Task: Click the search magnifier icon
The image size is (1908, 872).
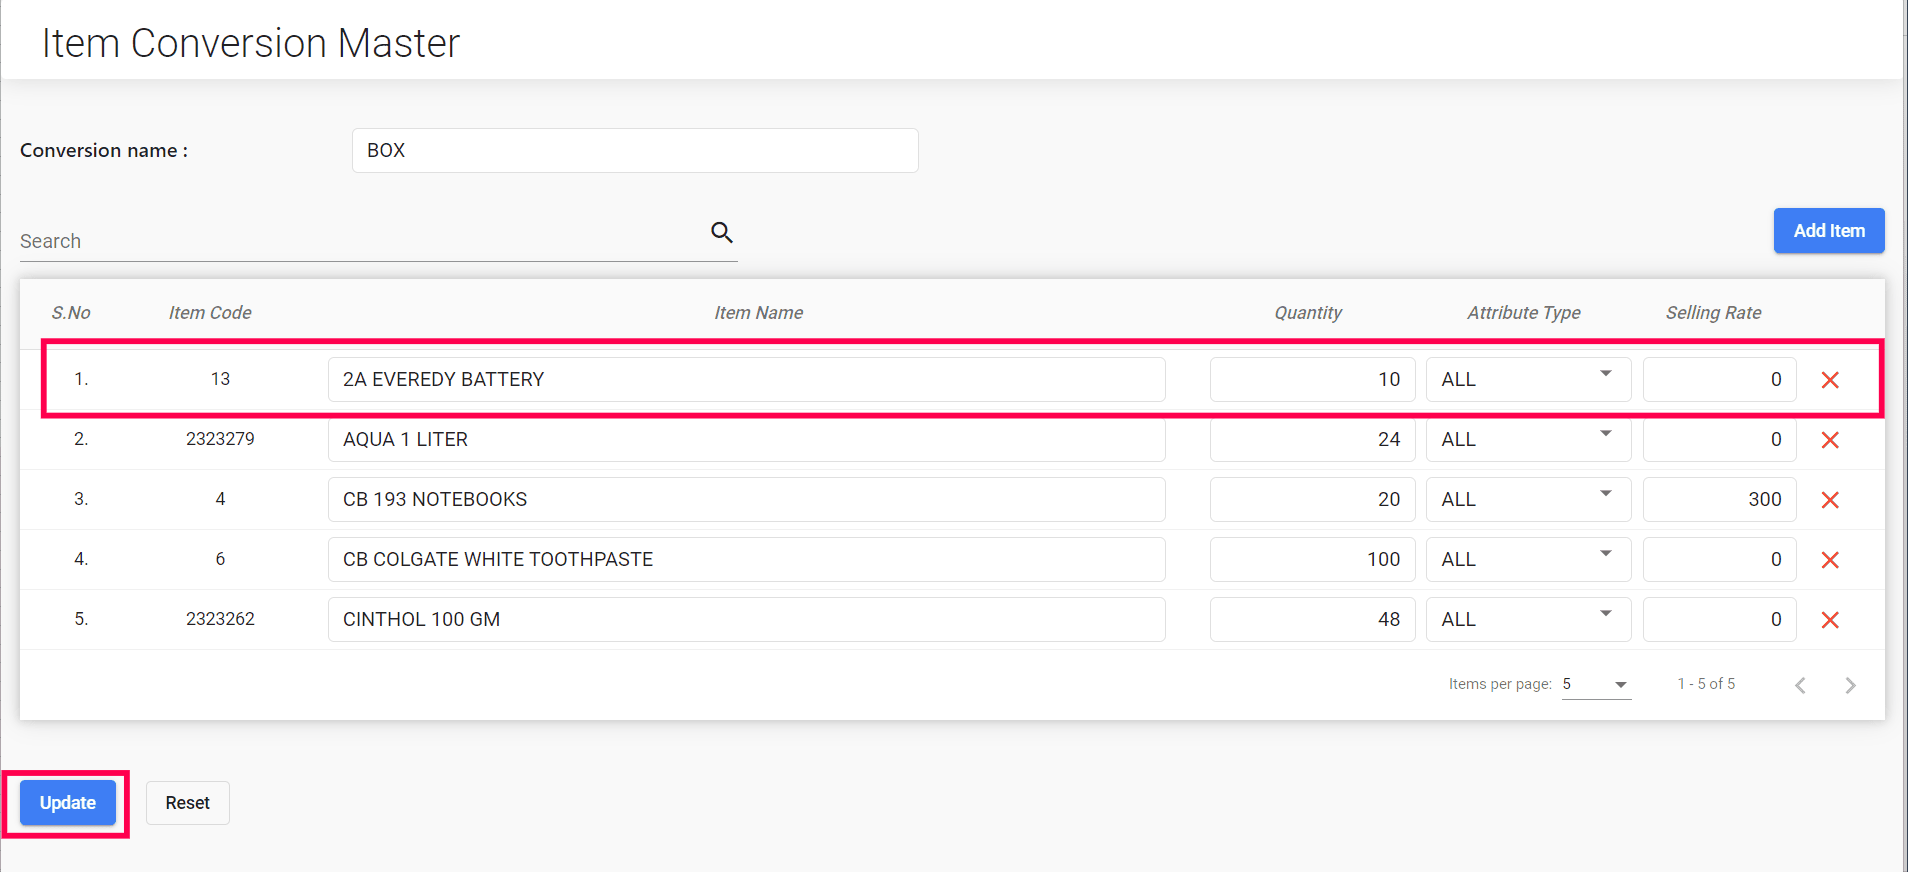Action: [721, 233]
